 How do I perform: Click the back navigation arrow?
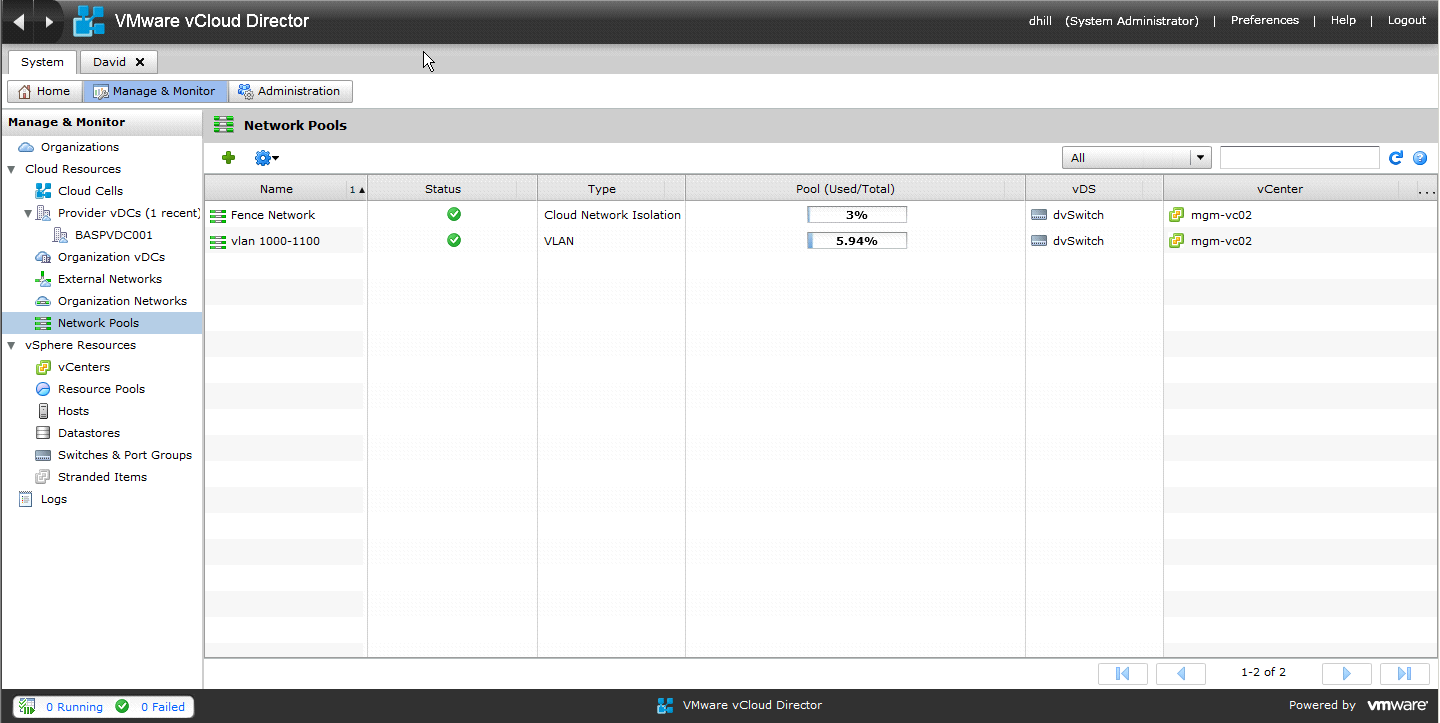18,21
